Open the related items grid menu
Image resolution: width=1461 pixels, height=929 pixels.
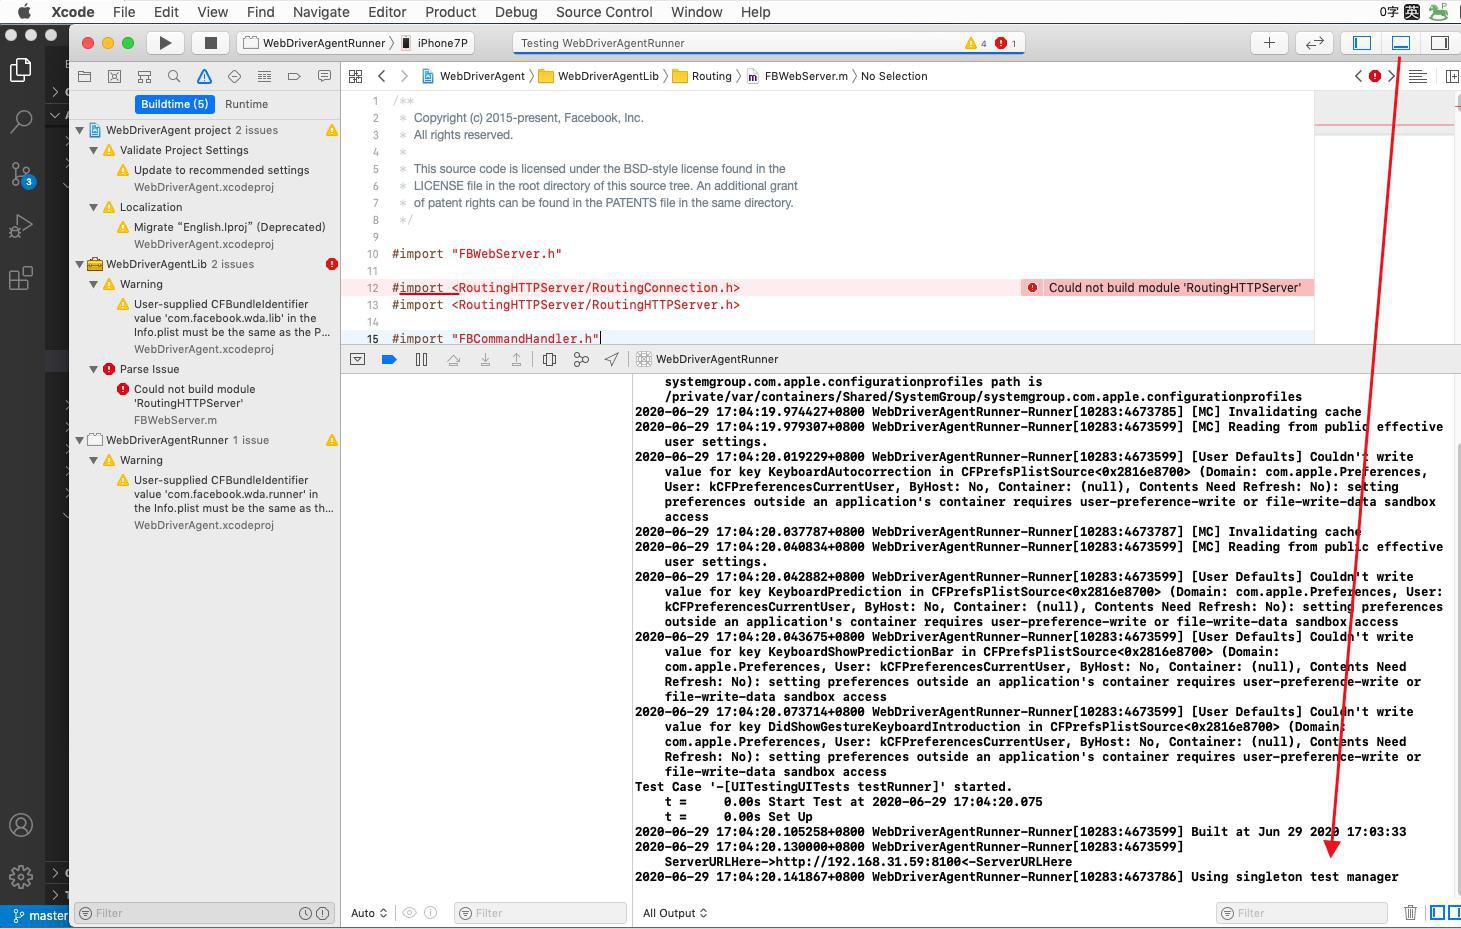(355, 76)
